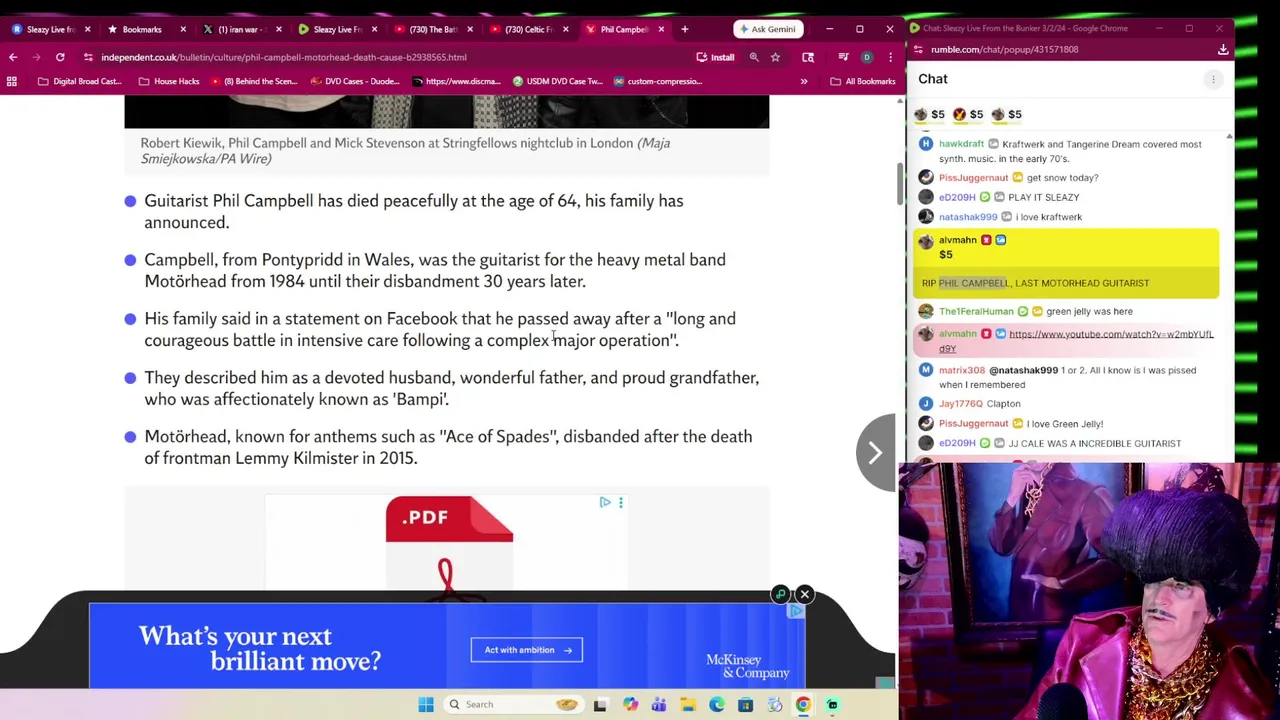
Task: Open the Chrome profile avatar D
Action: coord(867,57)
